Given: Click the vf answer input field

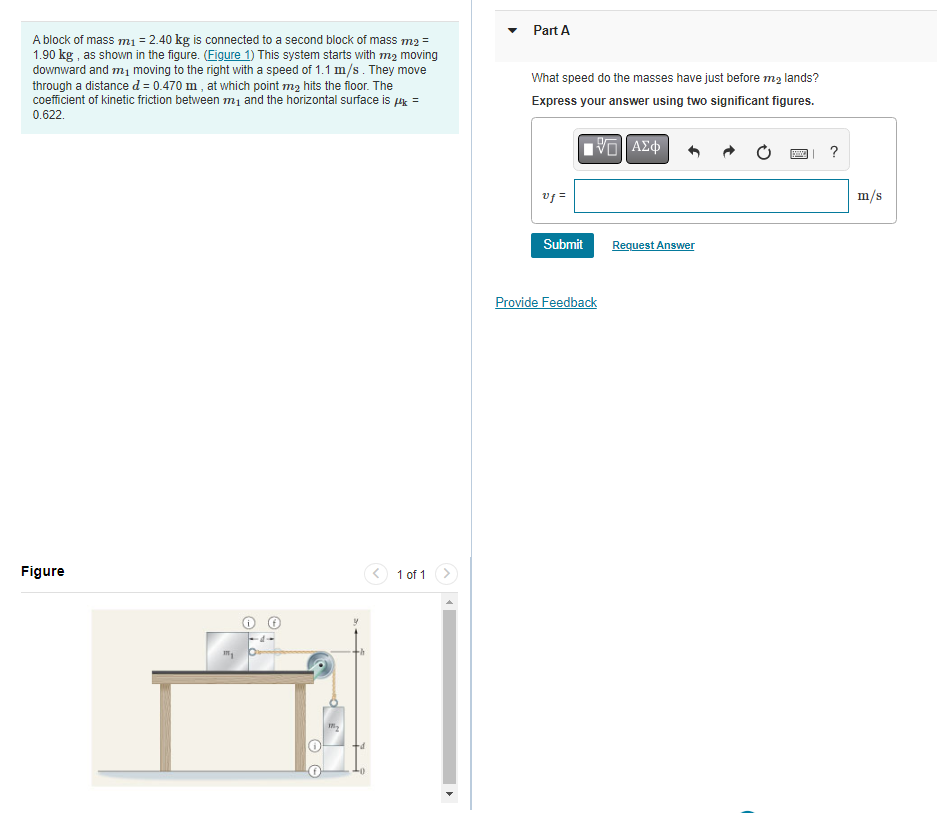Looking at the screenshot, I should 710,196.
